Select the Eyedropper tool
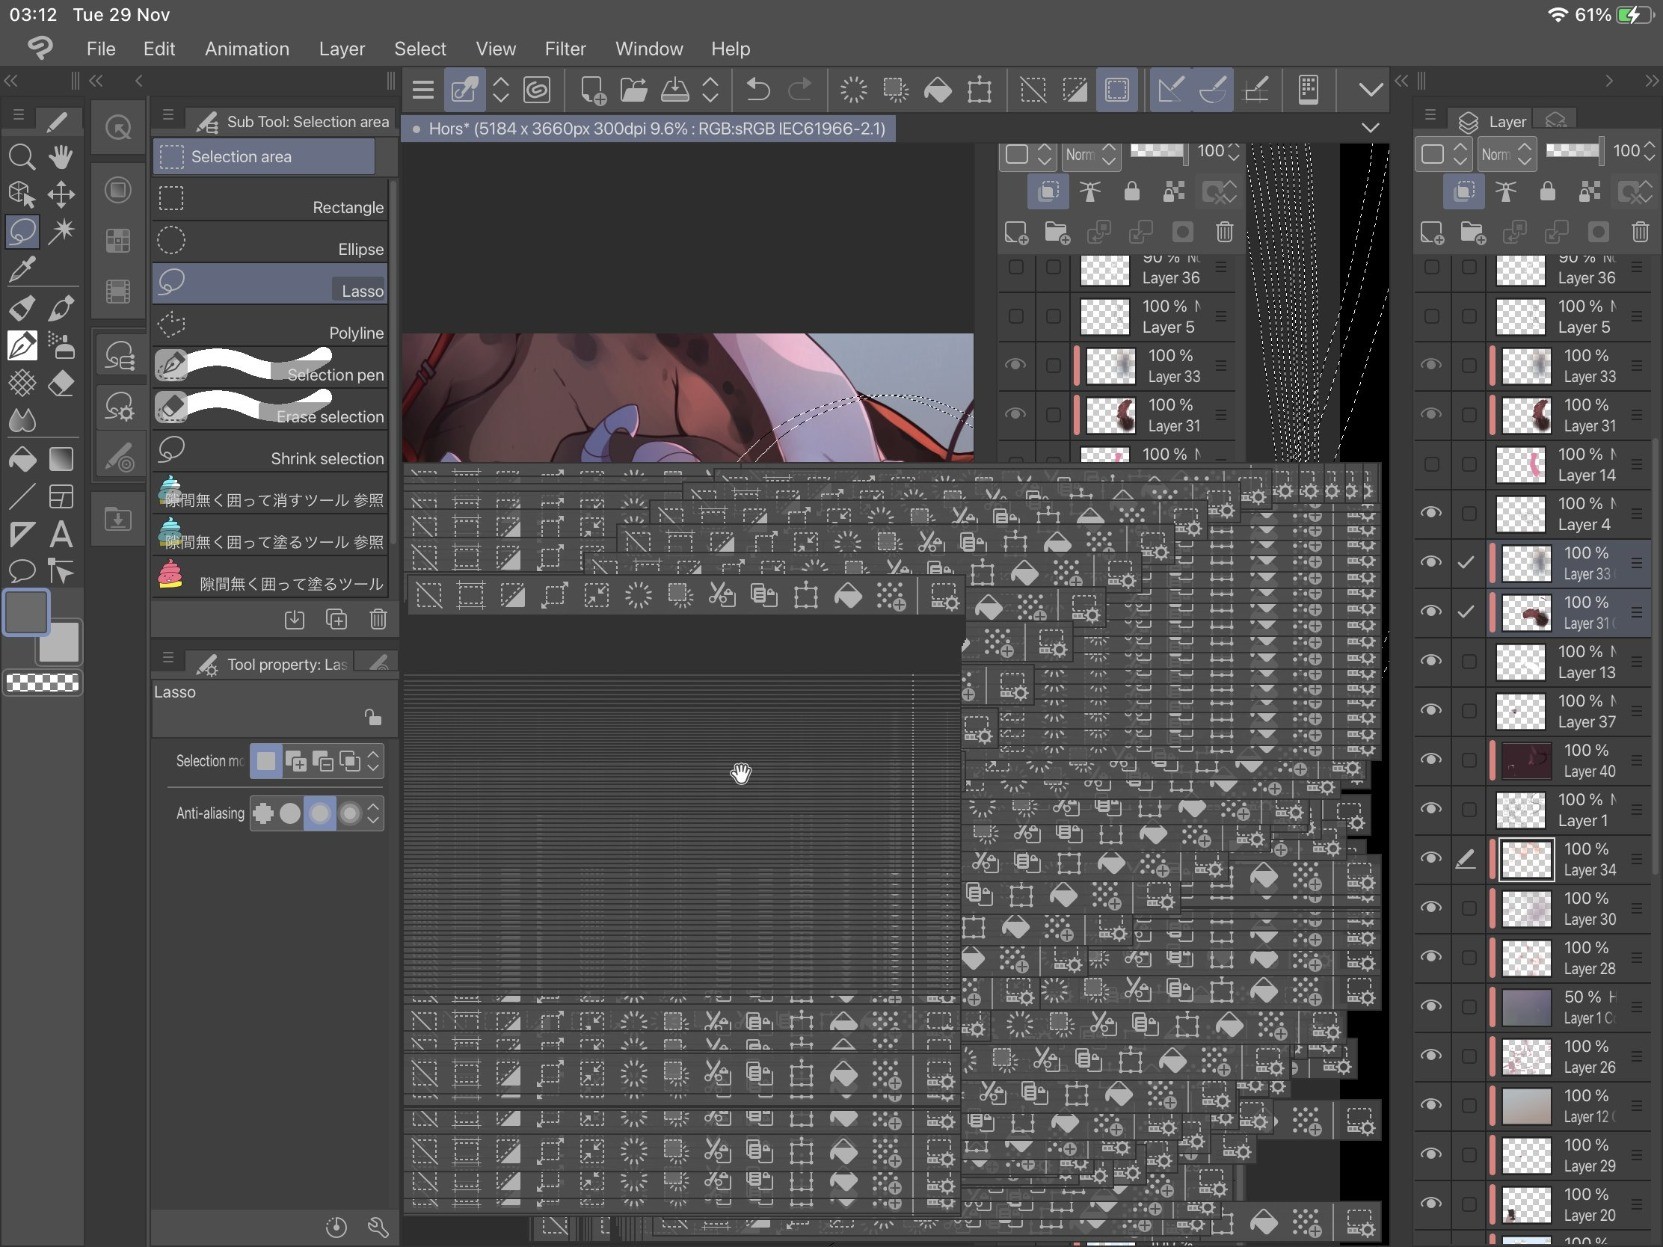This screenshot has width=1663, height=1247. [x=21, y=269]
